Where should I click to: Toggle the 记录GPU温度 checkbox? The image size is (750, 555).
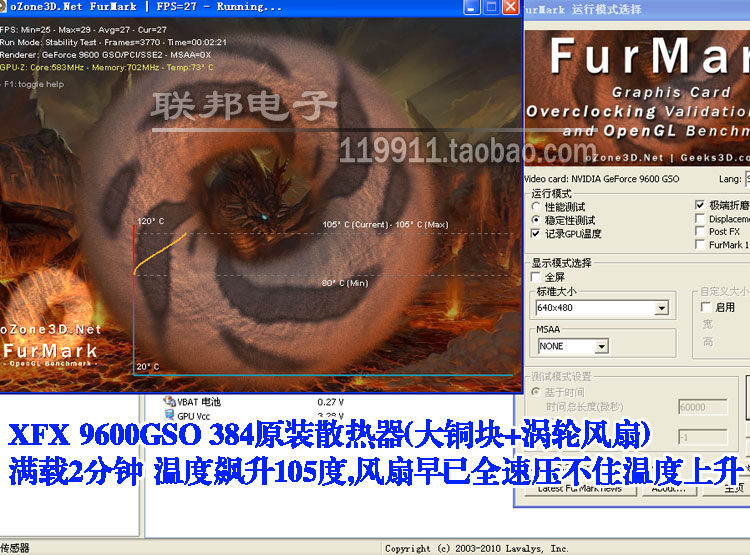coord(537,233)
